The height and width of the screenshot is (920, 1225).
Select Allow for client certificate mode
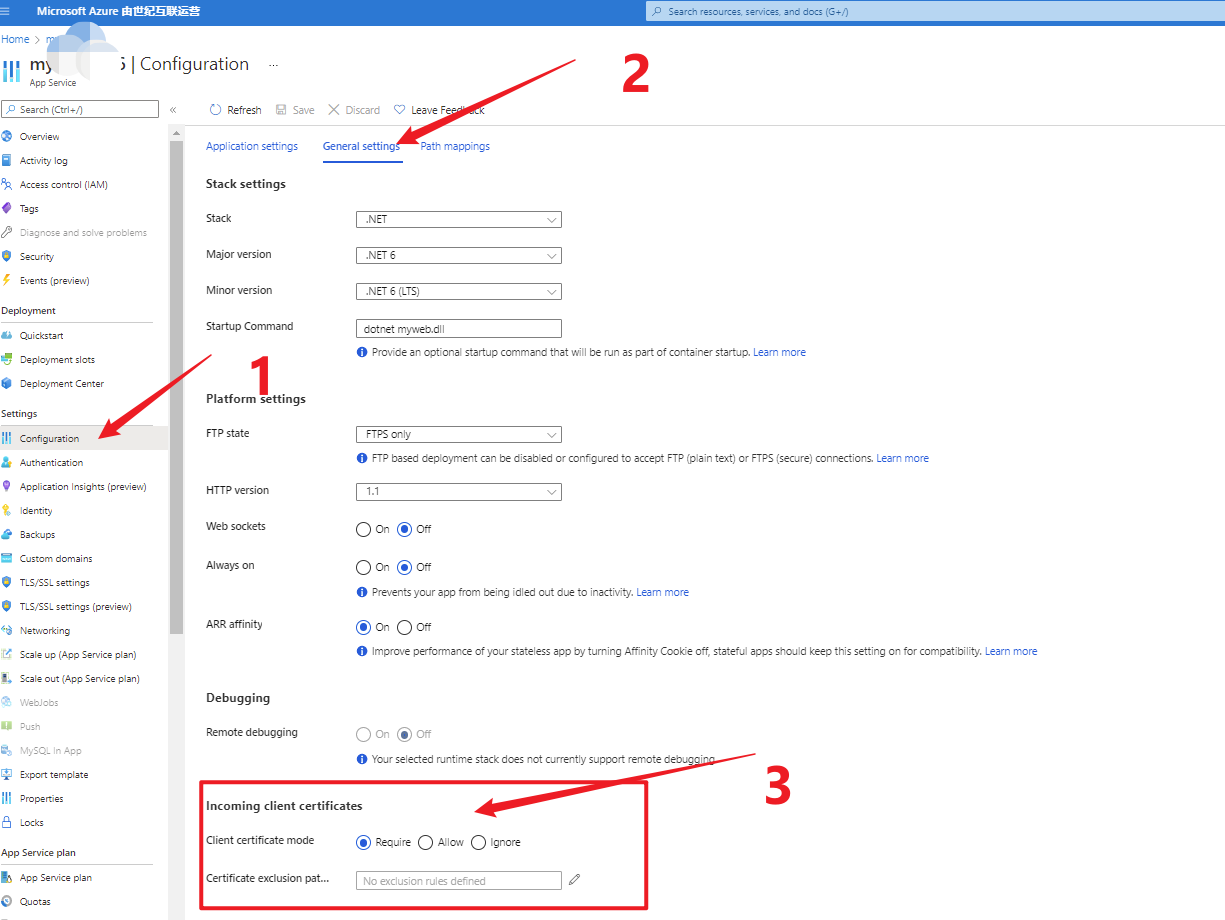tap(426, 842)
